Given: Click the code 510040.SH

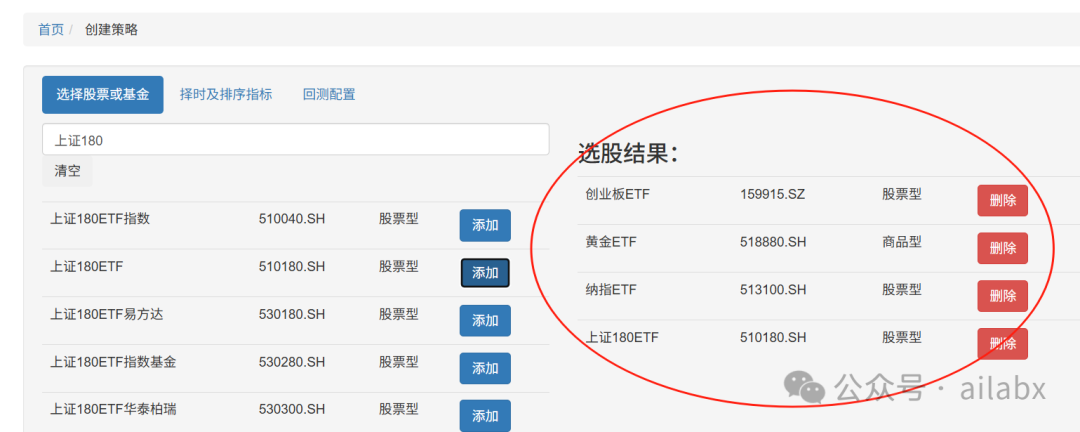Looking at the screenshot, I should coord(291,219).
